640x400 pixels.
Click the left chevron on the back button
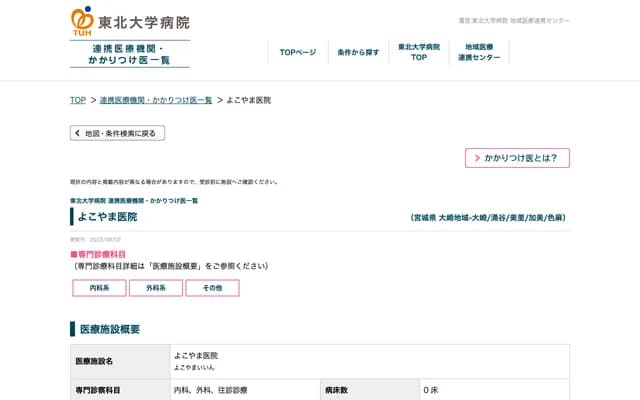(x=77, y=133)
